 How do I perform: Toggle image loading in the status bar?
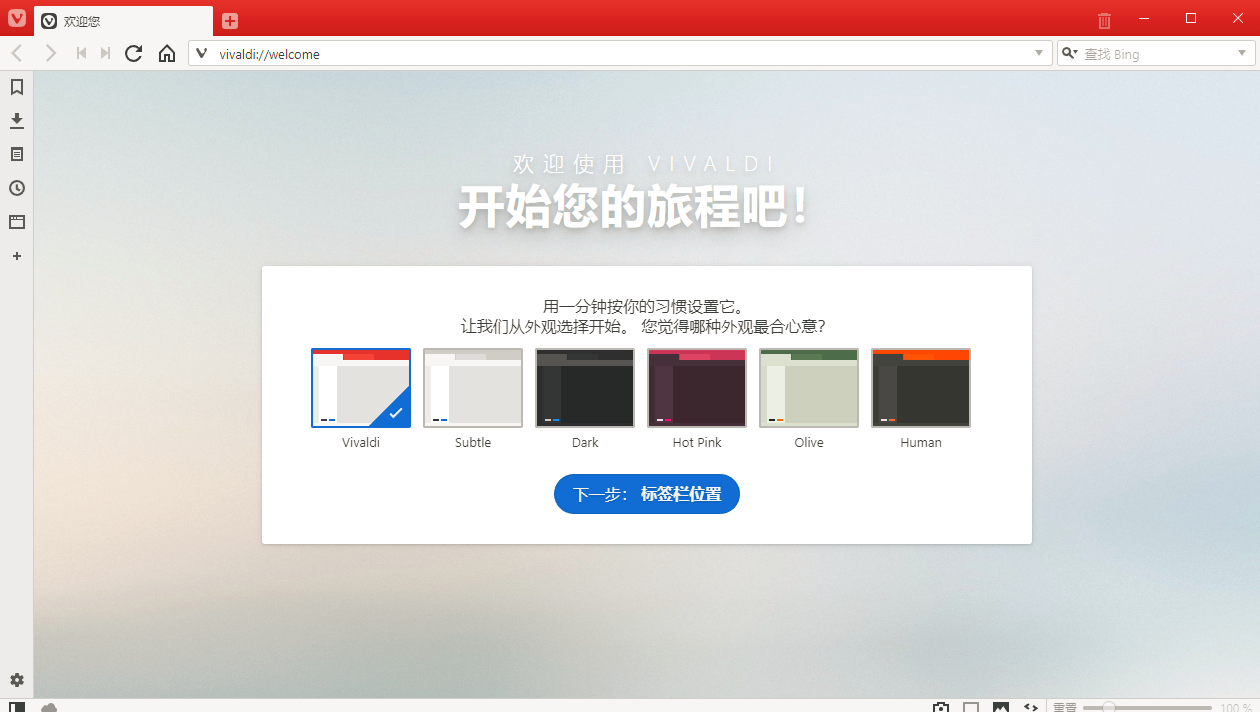coord(1001,707)
